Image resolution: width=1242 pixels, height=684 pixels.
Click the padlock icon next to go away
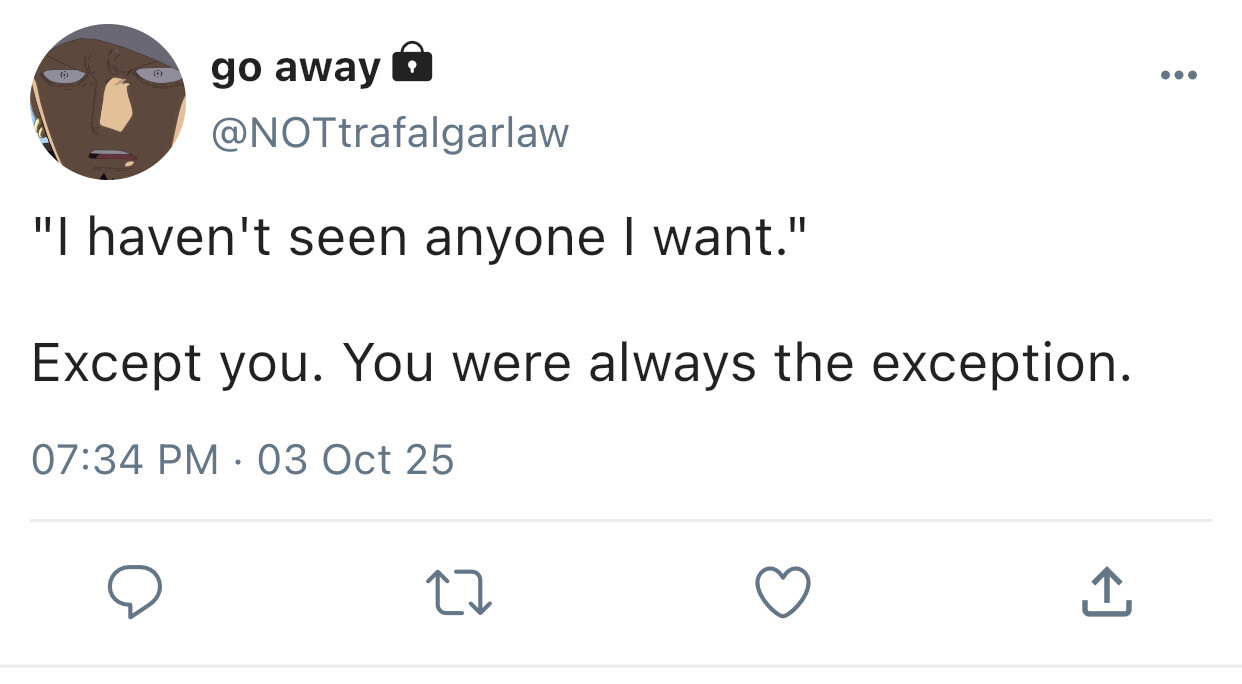click(411, 64)
